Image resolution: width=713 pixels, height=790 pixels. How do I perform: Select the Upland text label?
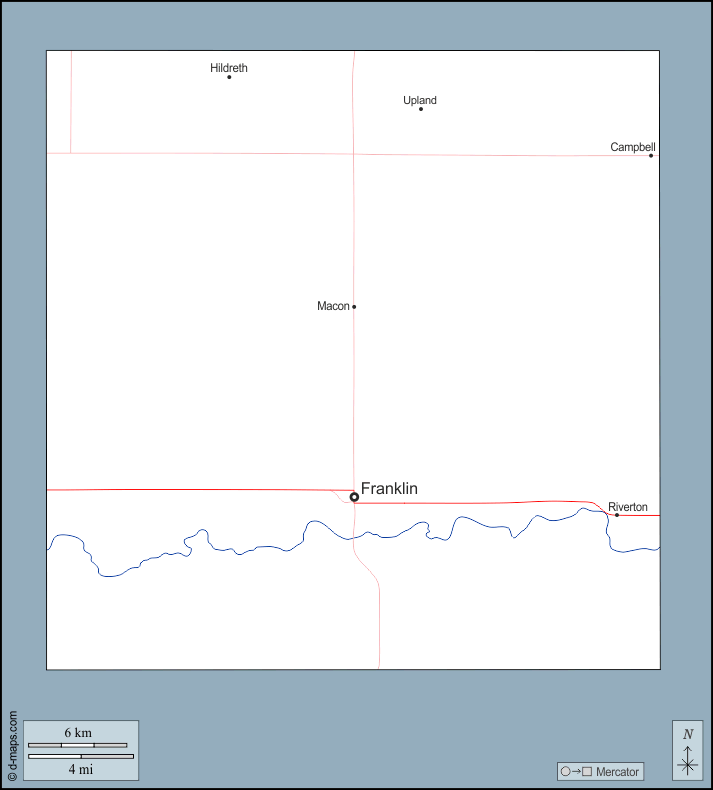point(420,100)
